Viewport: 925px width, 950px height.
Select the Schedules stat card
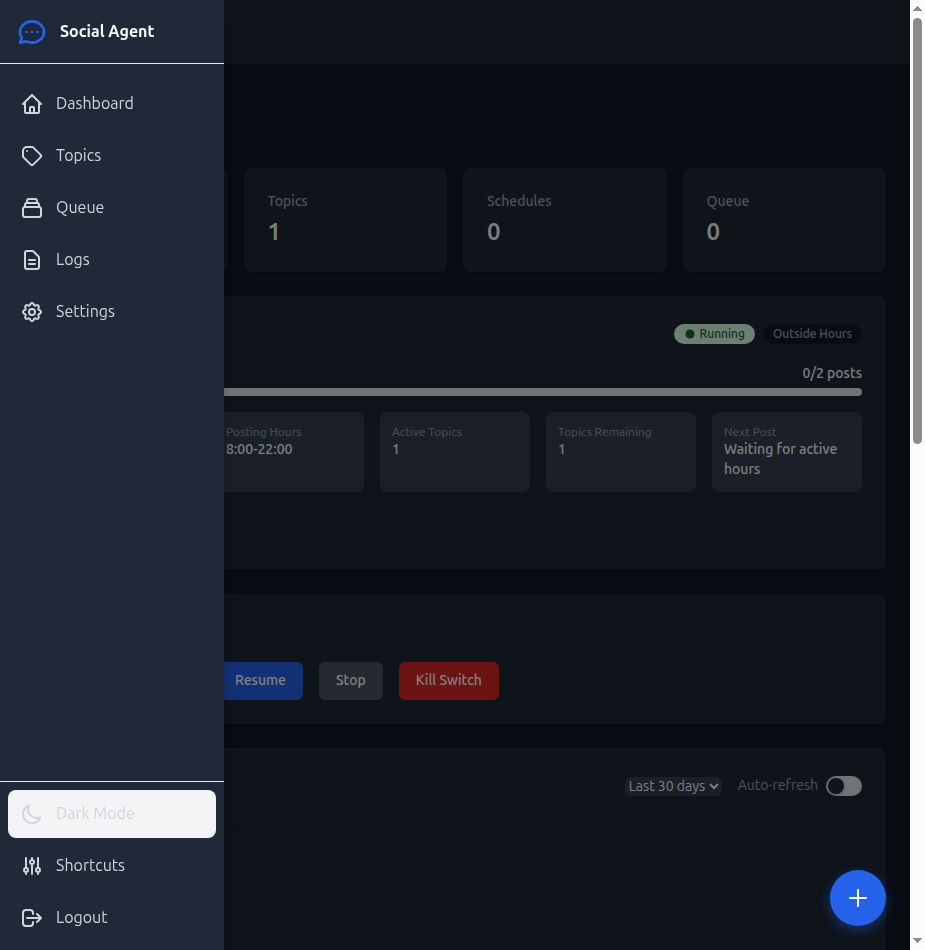[564, 219]
